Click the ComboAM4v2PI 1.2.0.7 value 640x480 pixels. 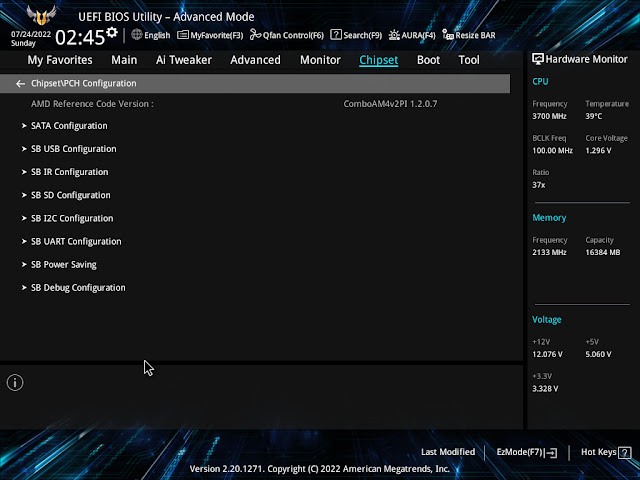[390, 104]
